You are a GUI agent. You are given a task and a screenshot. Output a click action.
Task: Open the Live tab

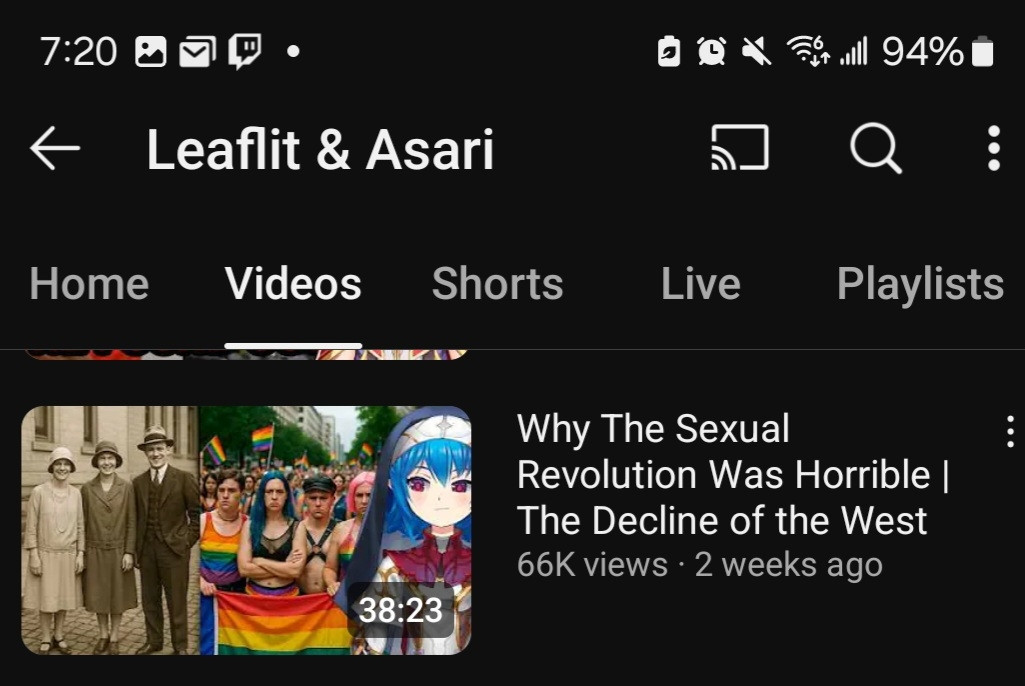point(700,284)
